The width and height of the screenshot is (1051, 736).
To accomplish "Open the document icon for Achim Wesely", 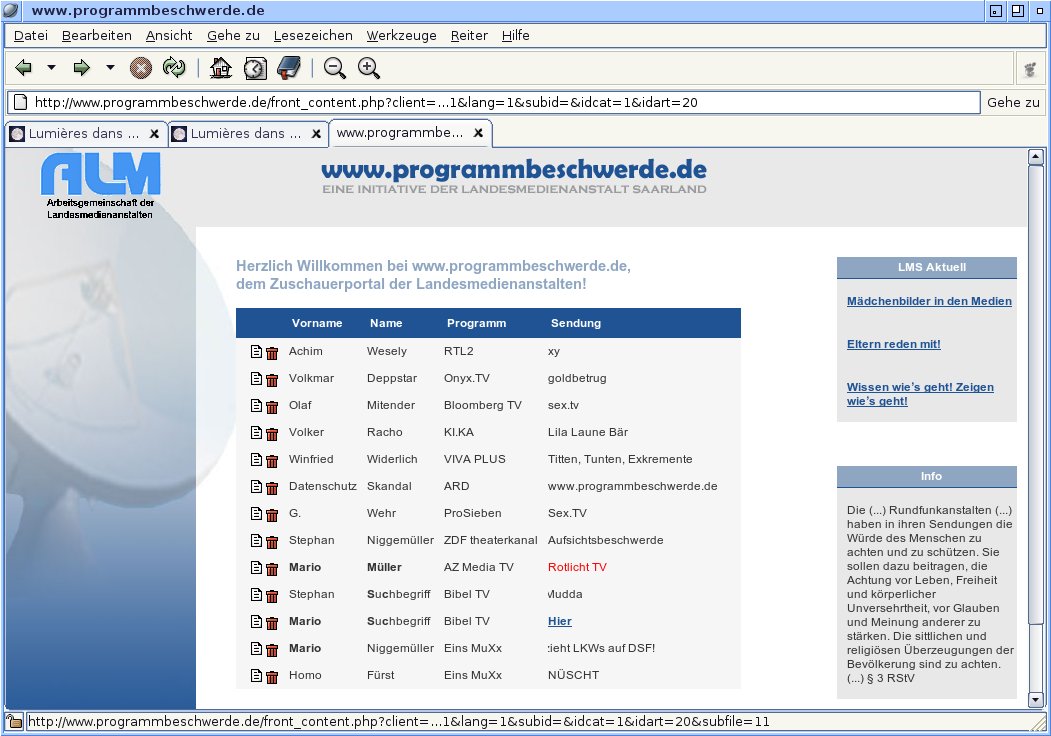I will click(x=256, y=351).
